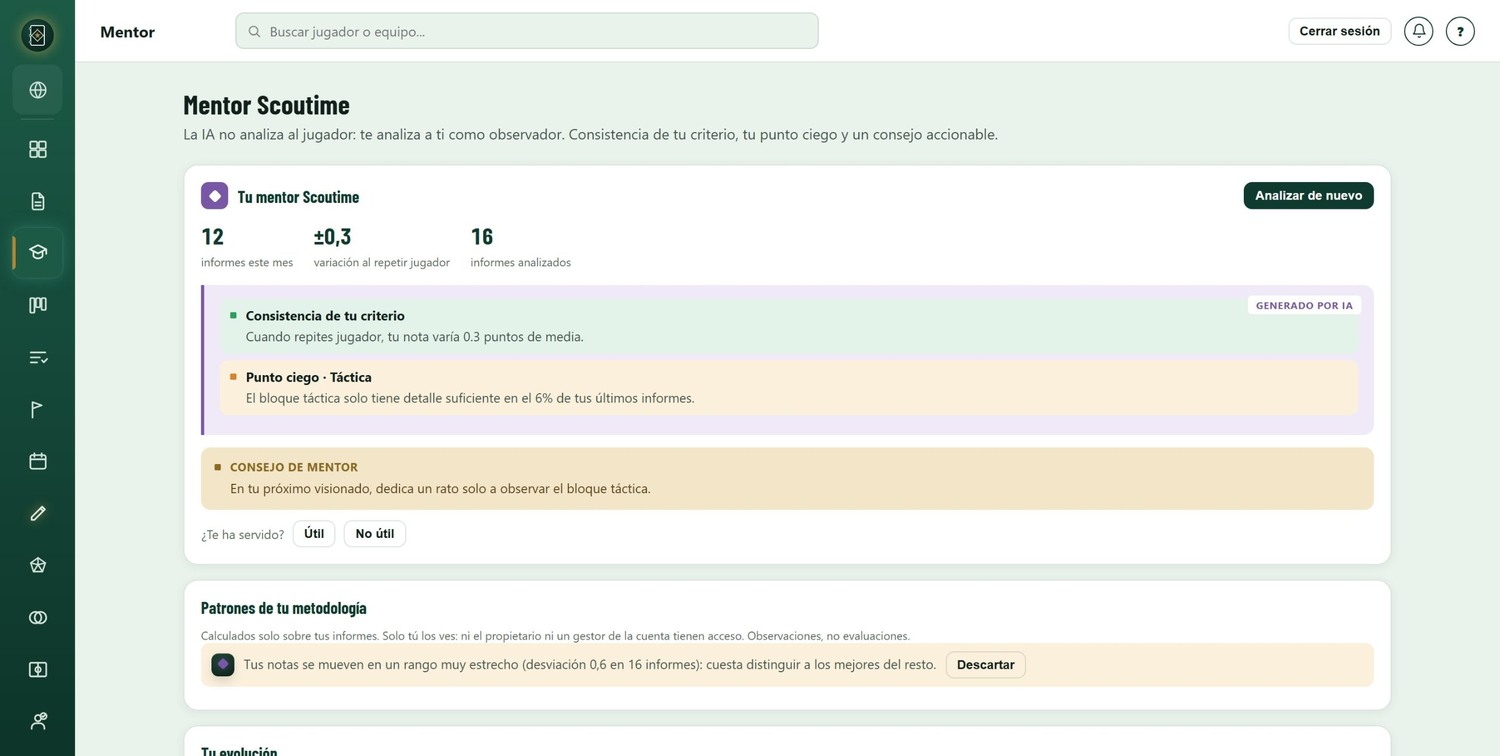
Task: Click the Analizar de nuevo button
Action: click(1308, 196)
